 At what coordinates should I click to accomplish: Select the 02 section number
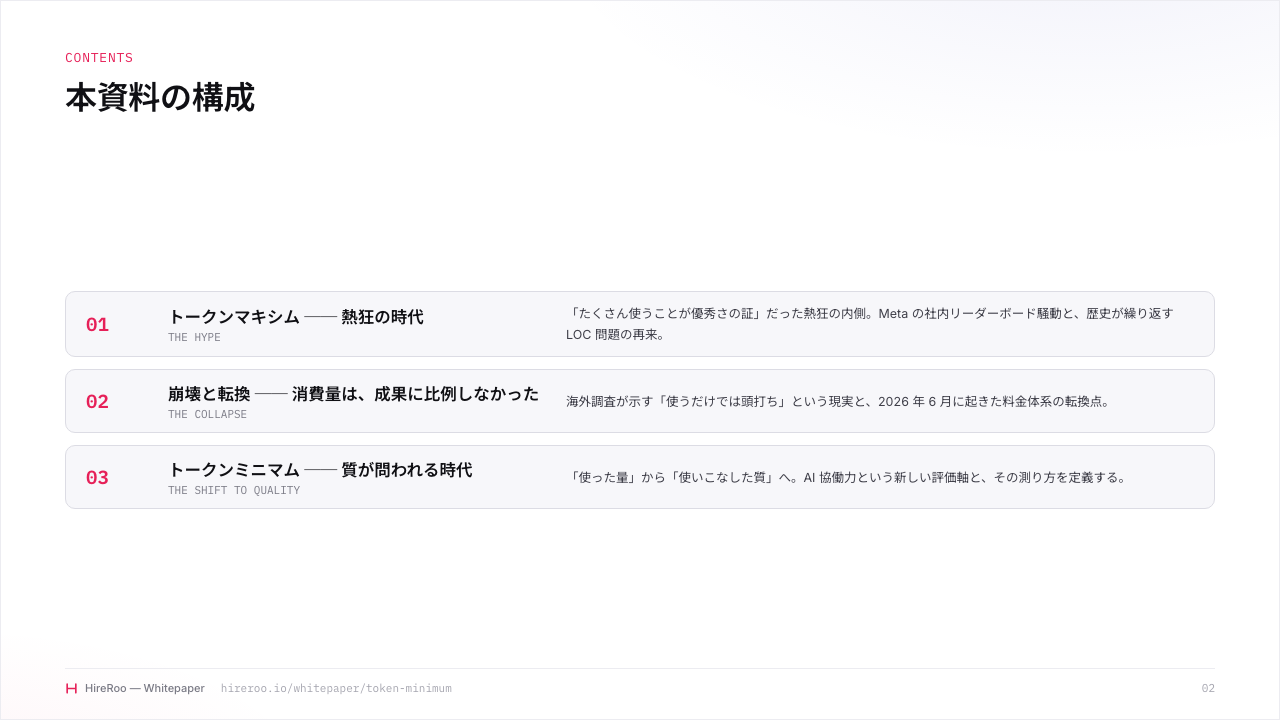[x=97, y=402]
